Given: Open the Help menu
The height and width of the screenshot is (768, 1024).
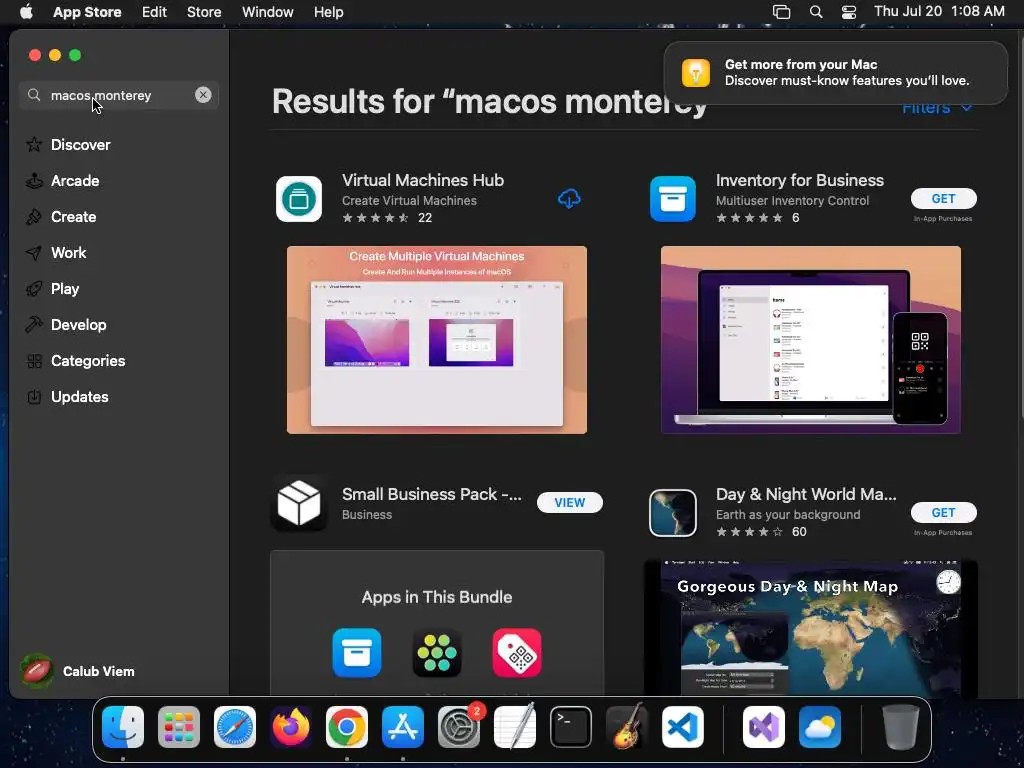Looking at the screenshot, I should [x=328, y=12].
